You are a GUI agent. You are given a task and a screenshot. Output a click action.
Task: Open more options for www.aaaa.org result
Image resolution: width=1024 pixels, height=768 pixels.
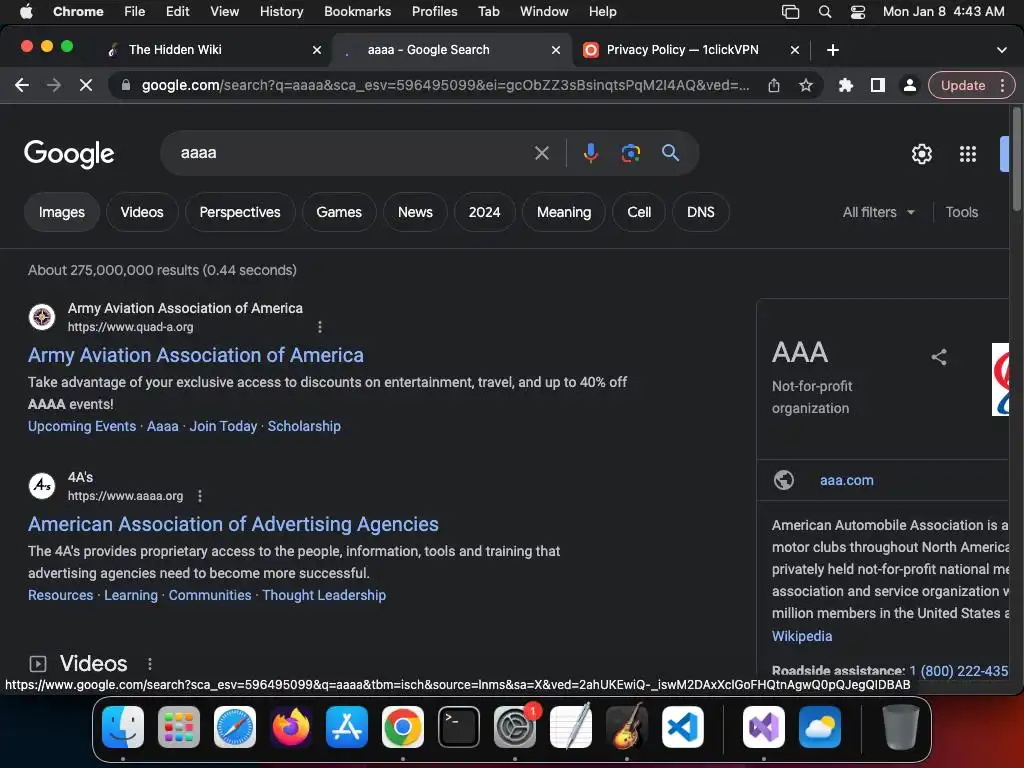(200, 496)
